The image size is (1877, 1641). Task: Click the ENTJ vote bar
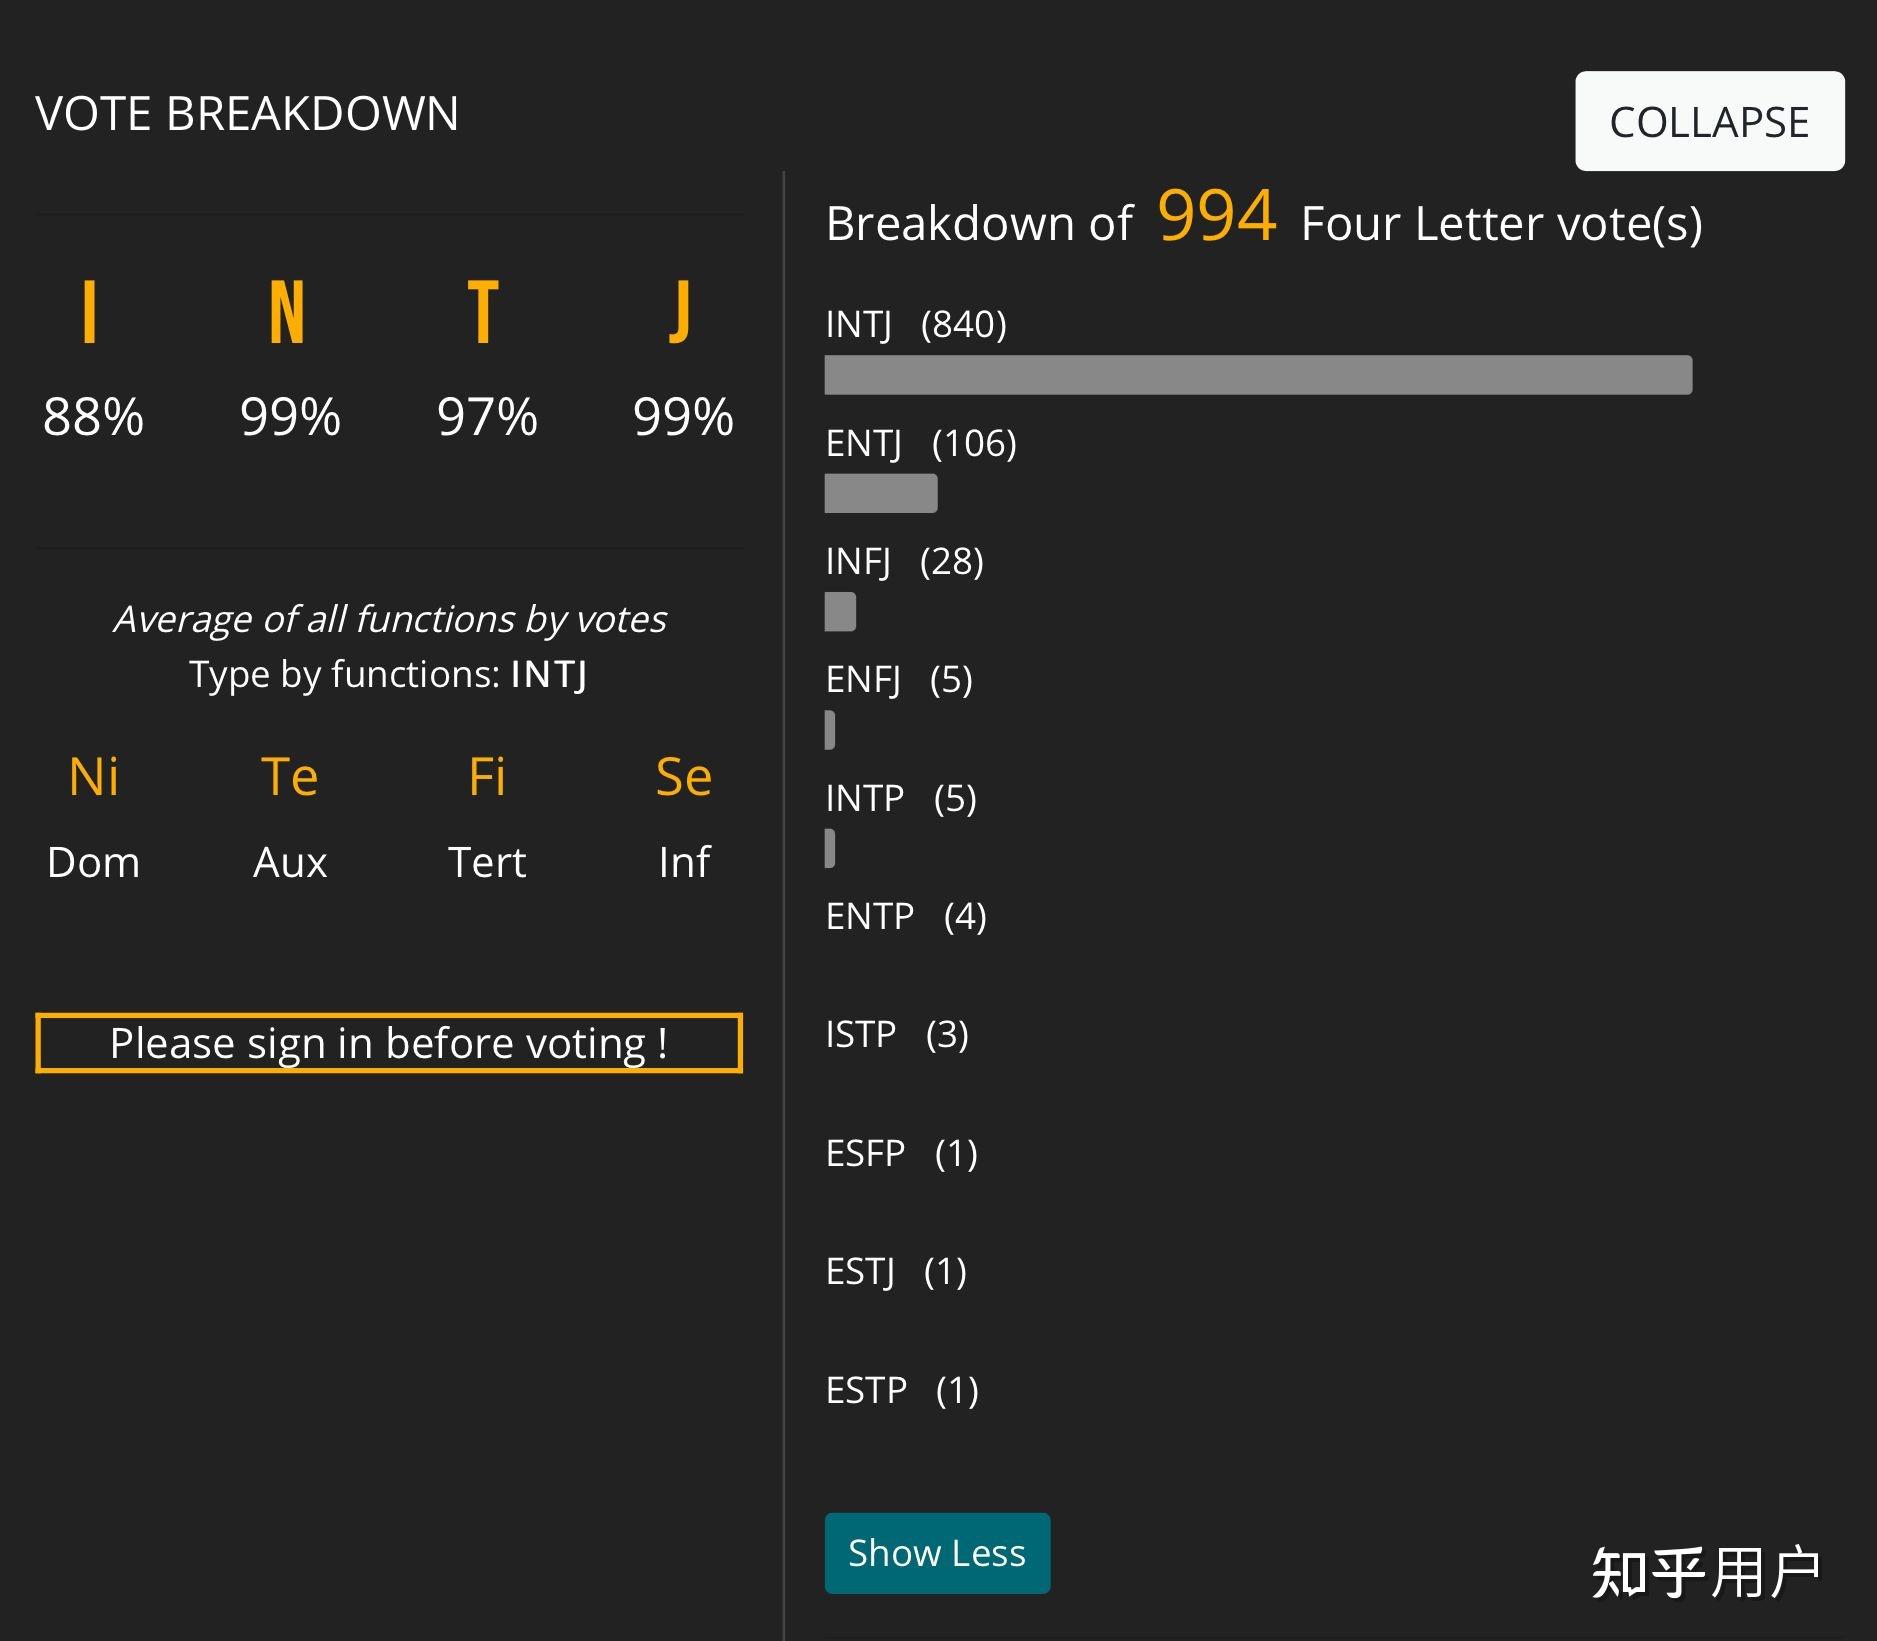pos(880,494)
